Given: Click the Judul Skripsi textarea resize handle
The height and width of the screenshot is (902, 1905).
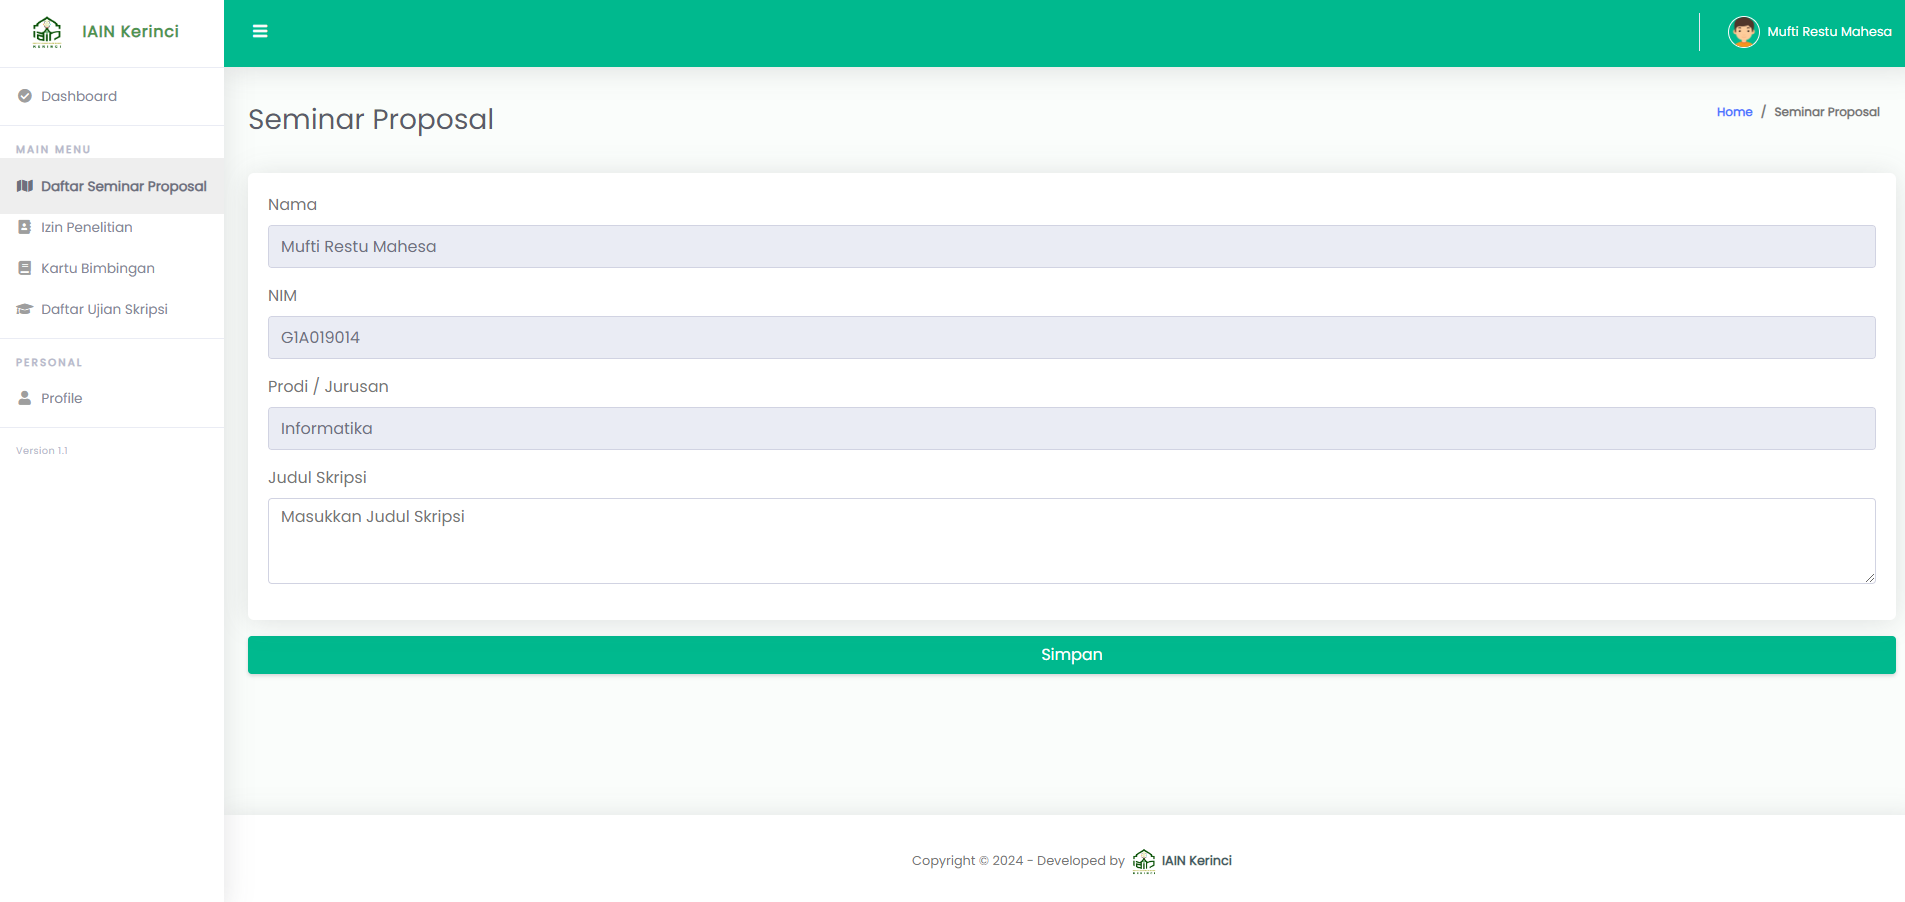Looking at the screenshot, I should coord(1869,577).
